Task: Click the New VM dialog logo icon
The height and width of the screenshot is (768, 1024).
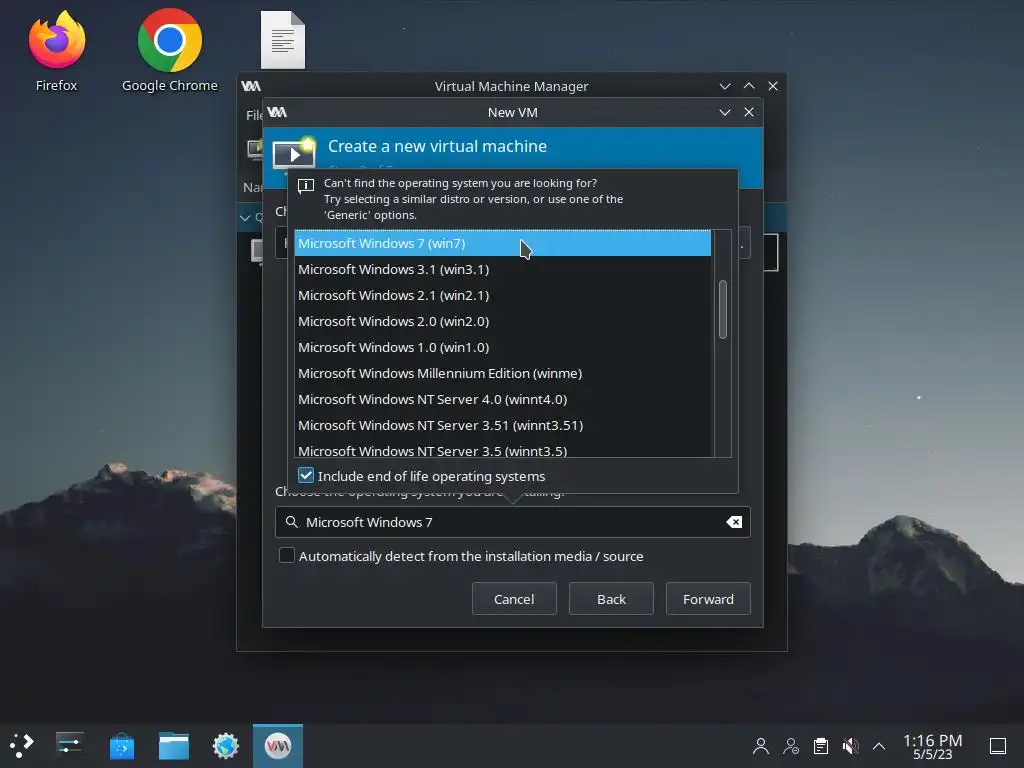Action: [x=277, y=112]
